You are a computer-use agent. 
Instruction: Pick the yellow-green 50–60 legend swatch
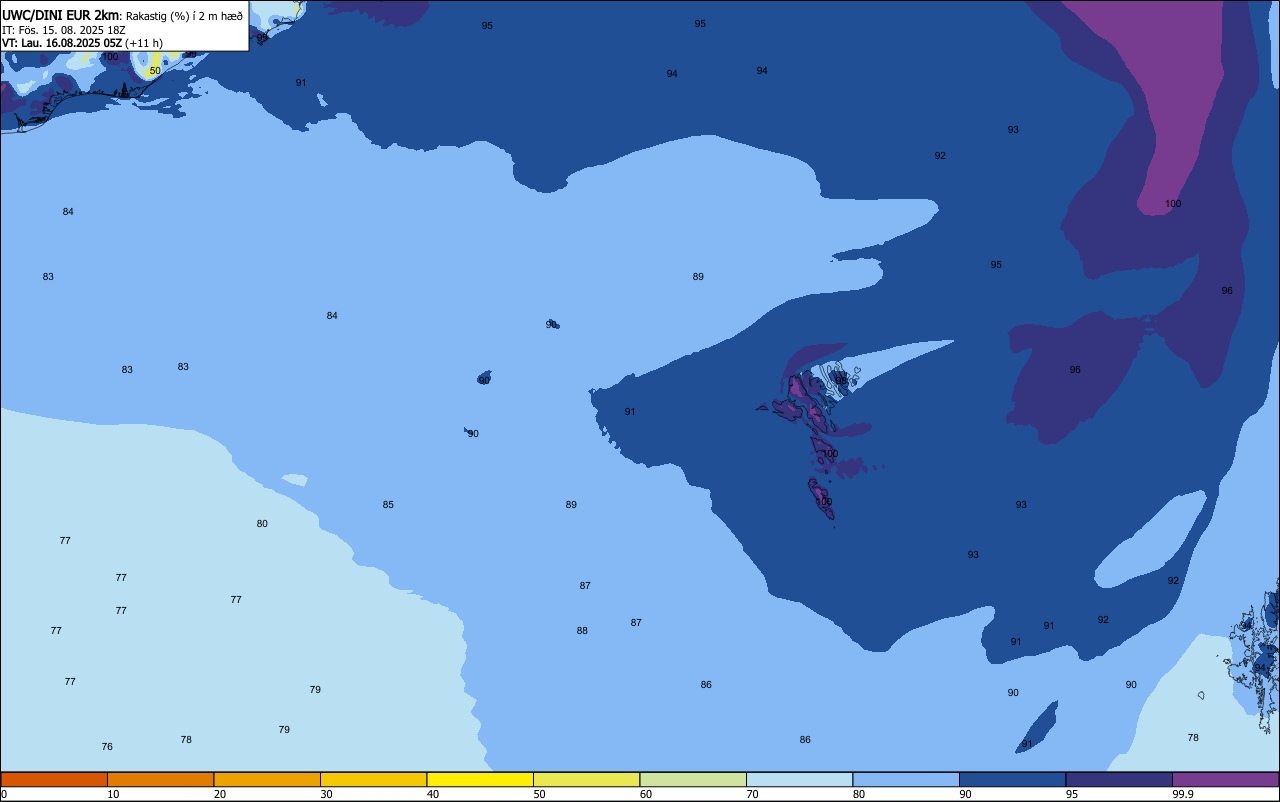click(x=586, y=779)
